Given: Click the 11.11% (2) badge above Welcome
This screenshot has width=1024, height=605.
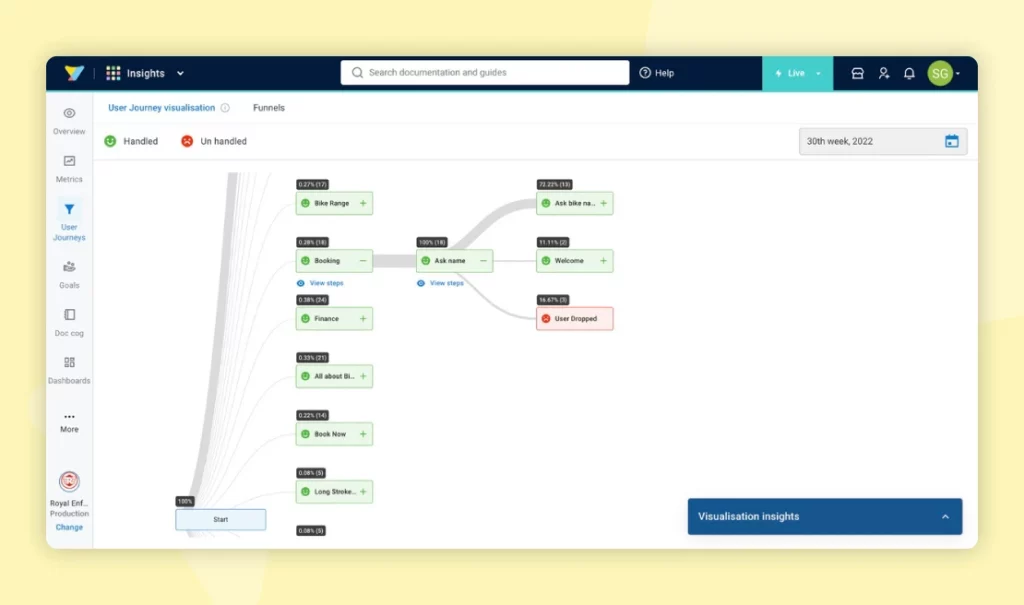Looking at the screenshot, I should (x=553, y=242).
